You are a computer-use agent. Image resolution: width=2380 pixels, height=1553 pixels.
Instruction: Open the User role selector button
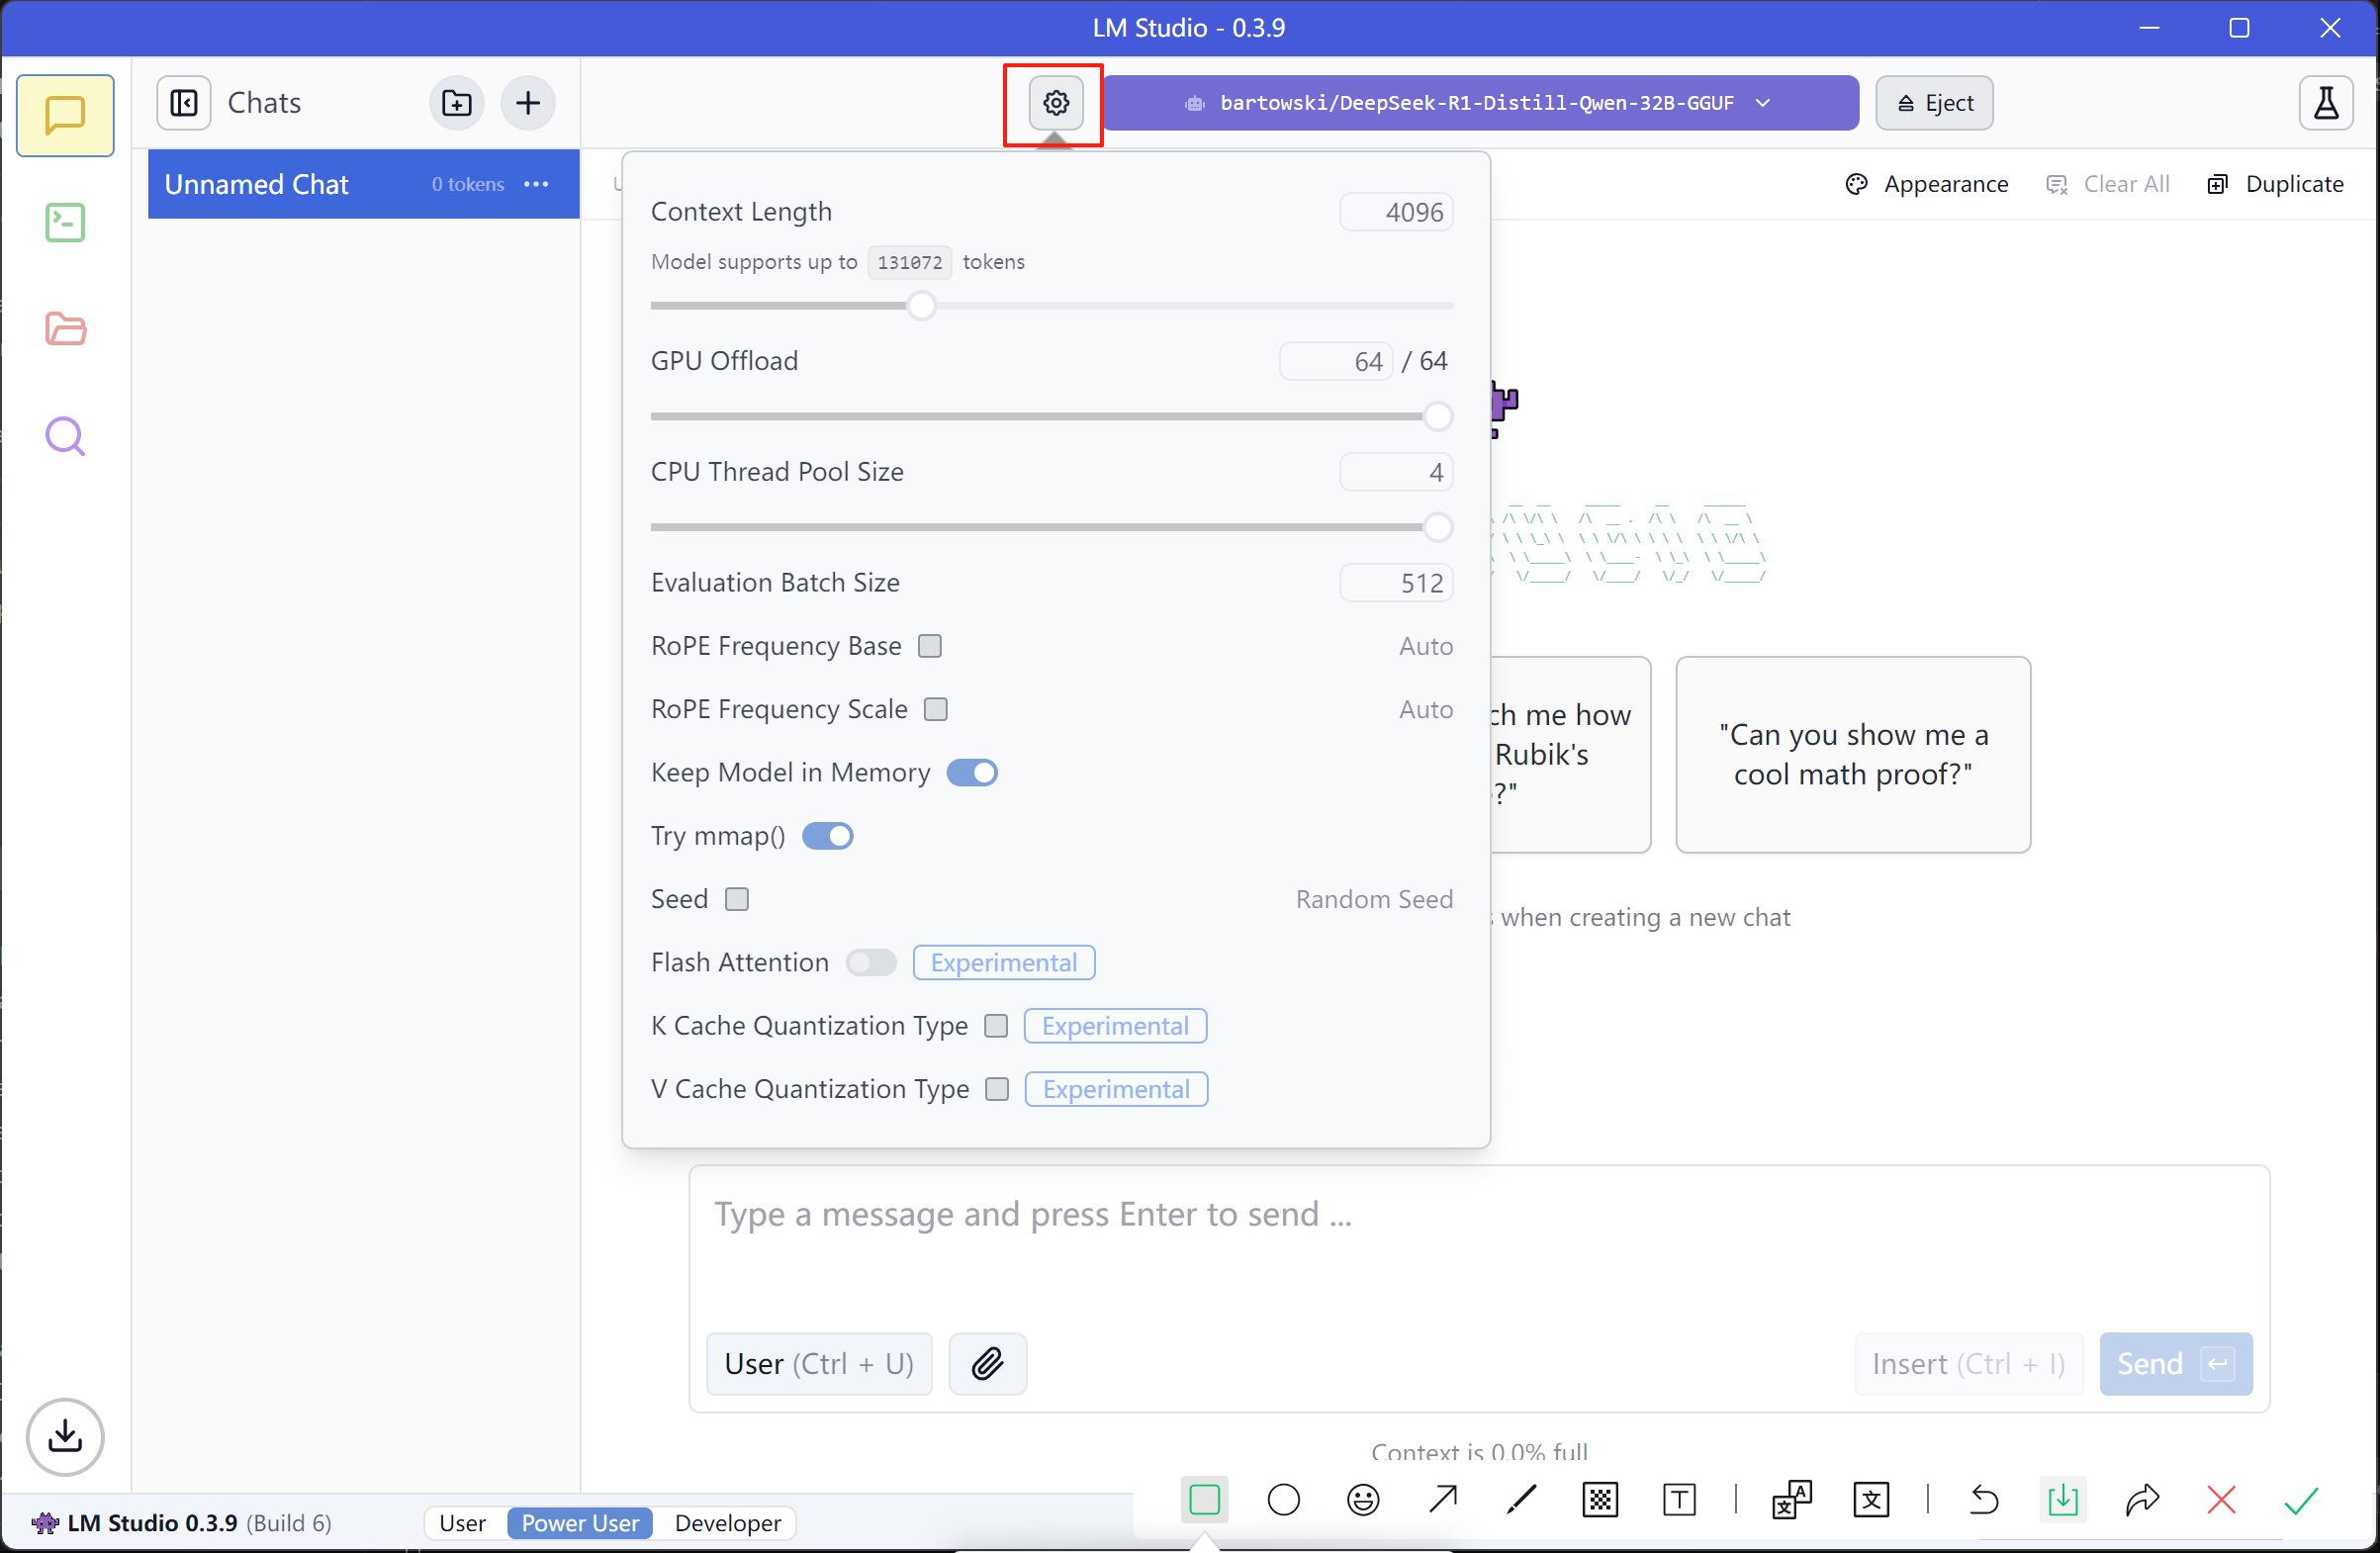[x=818, y=1363]
